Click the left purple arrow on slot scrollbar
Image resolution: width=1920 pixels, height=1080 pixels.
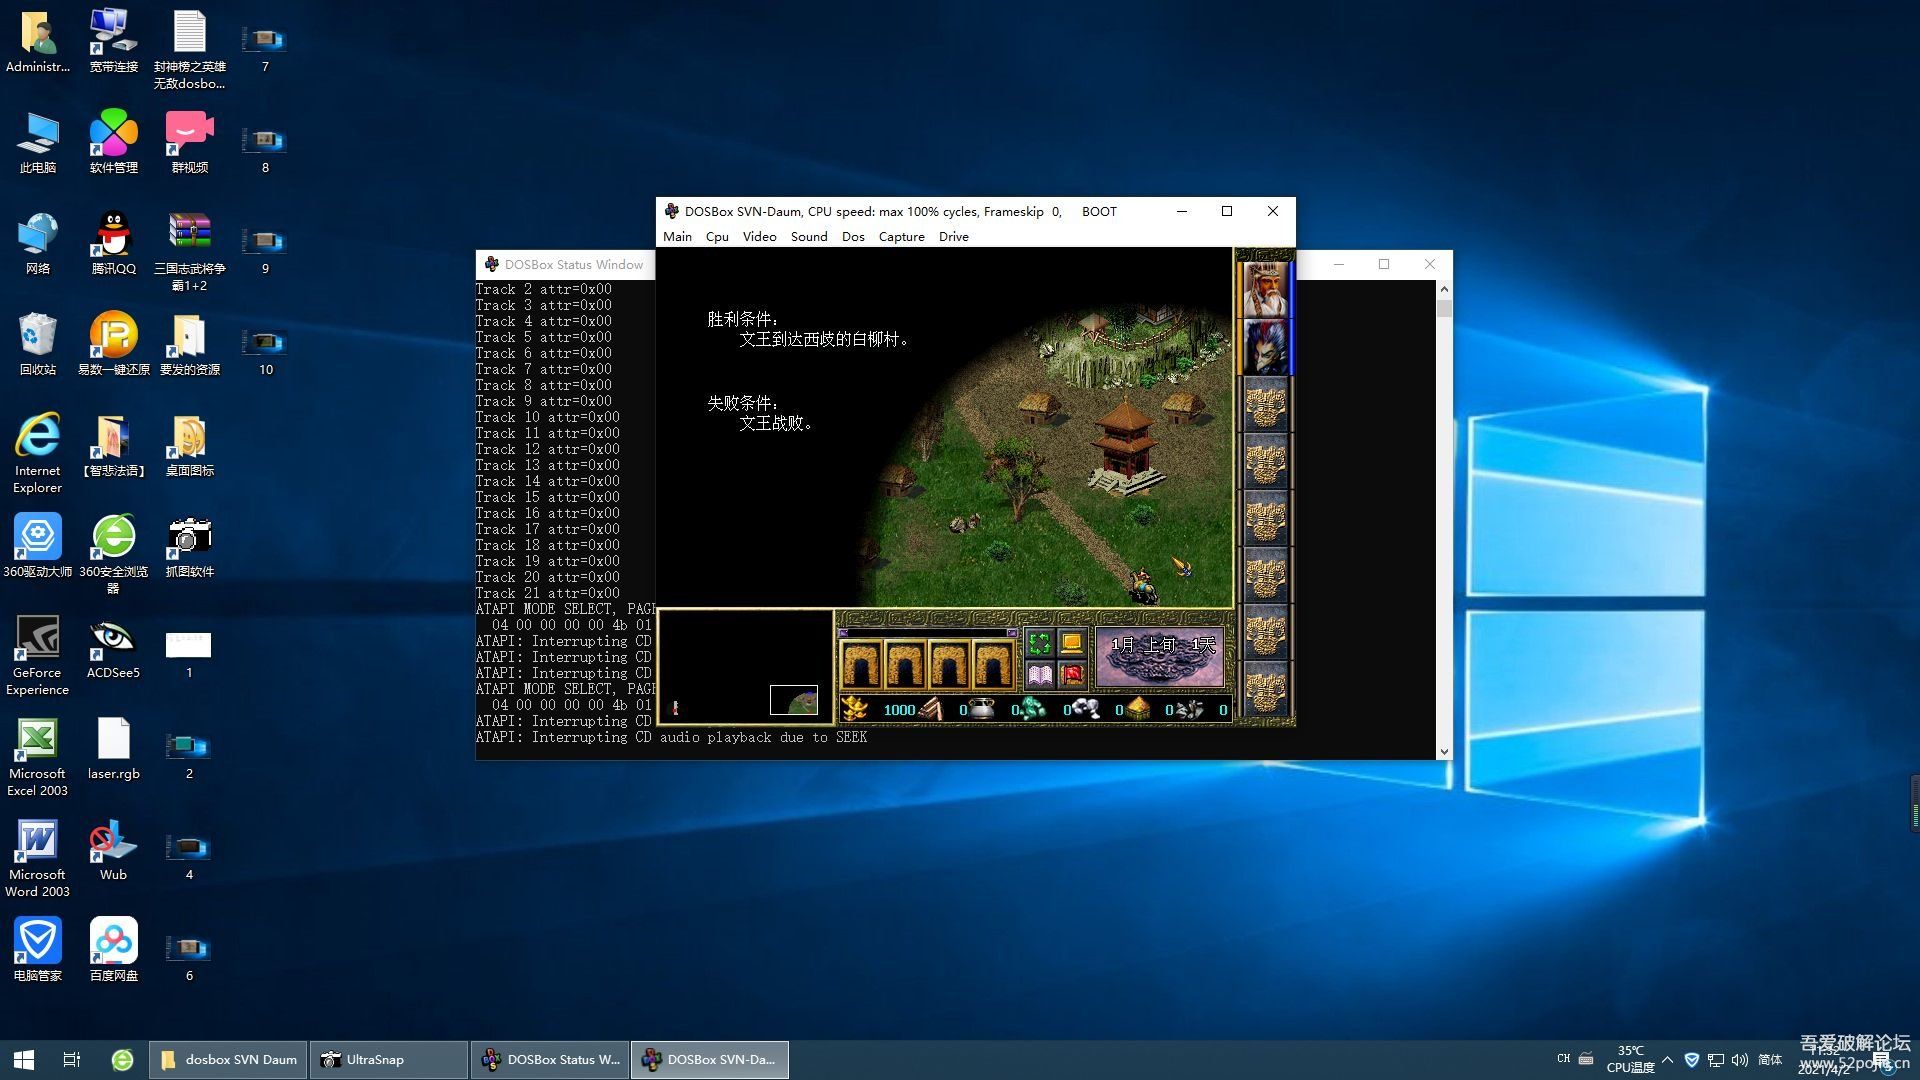pos(843,633)
